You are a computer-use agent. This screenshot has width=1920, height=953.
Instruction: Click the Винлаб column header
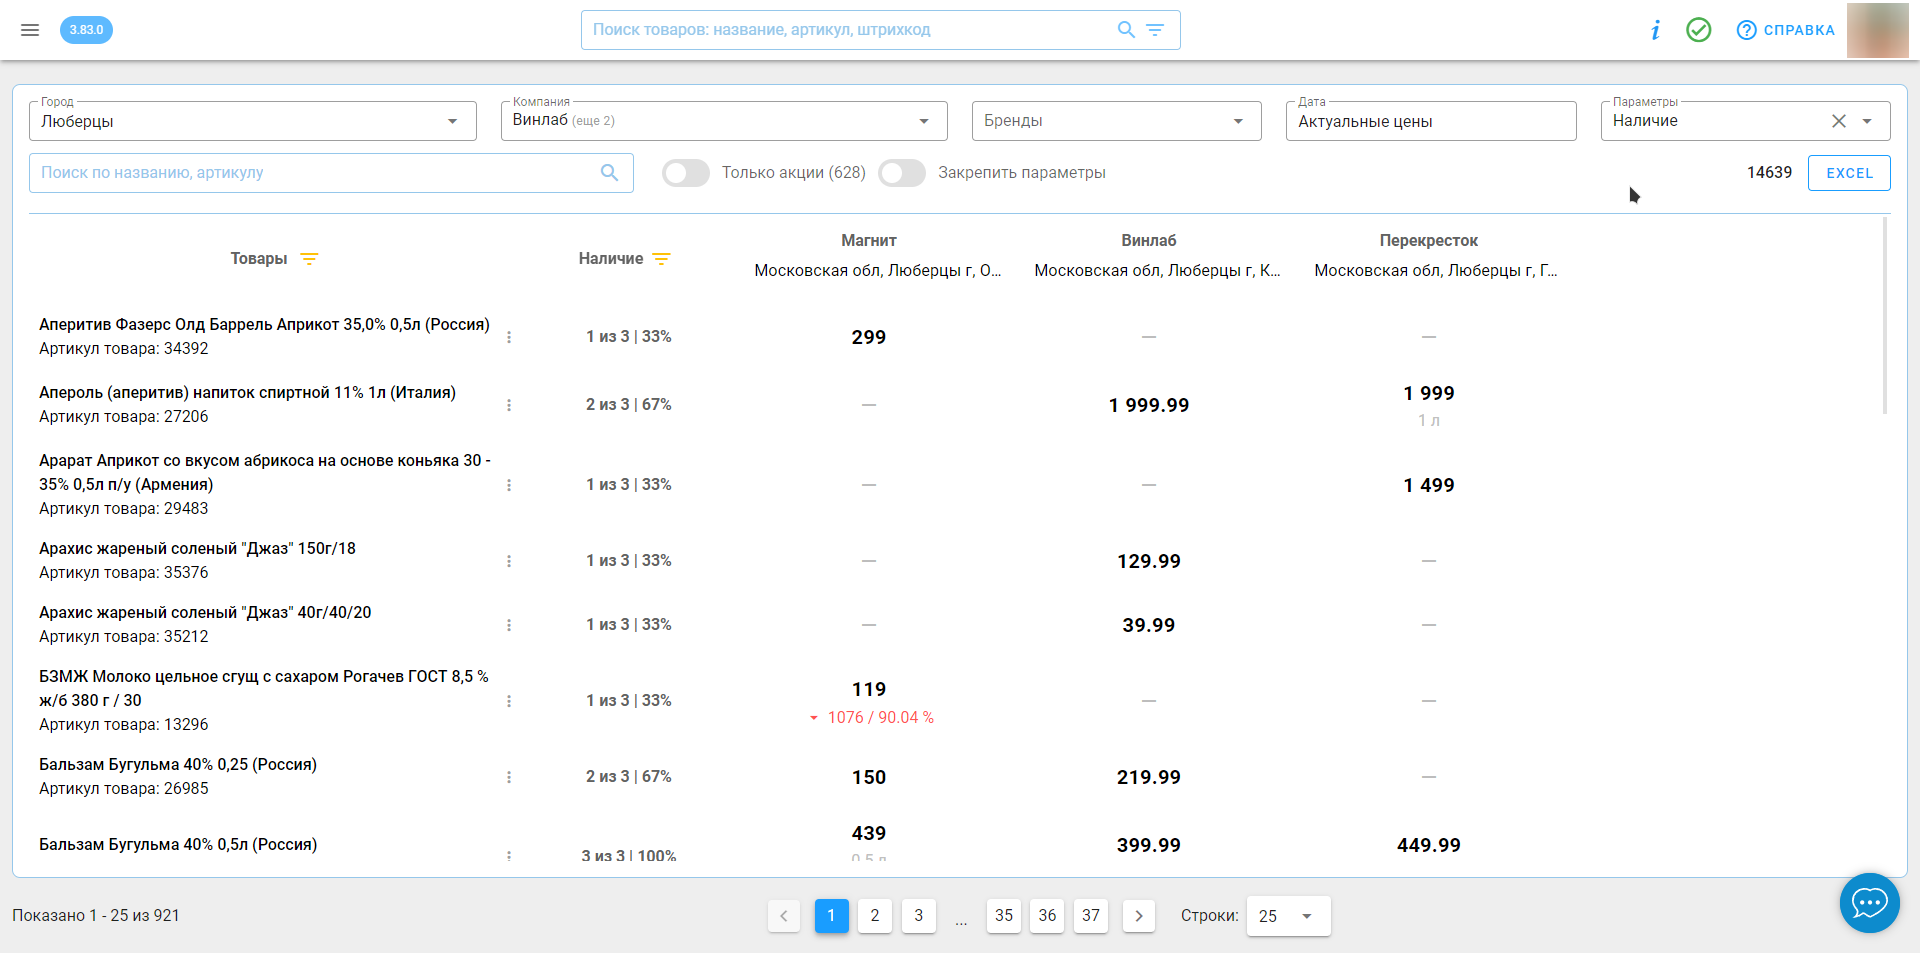[1149, 241]
